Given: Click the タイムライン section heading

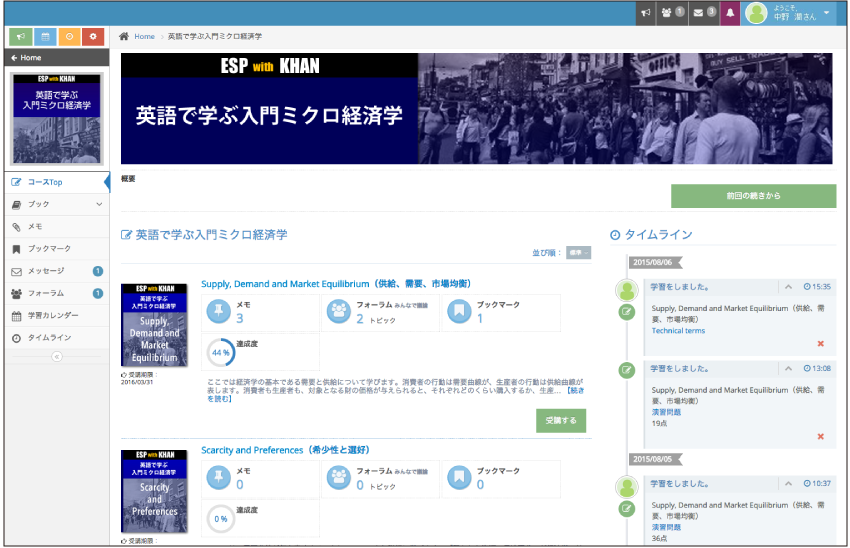Looking at the screenshot, I should tap(652, 235).
